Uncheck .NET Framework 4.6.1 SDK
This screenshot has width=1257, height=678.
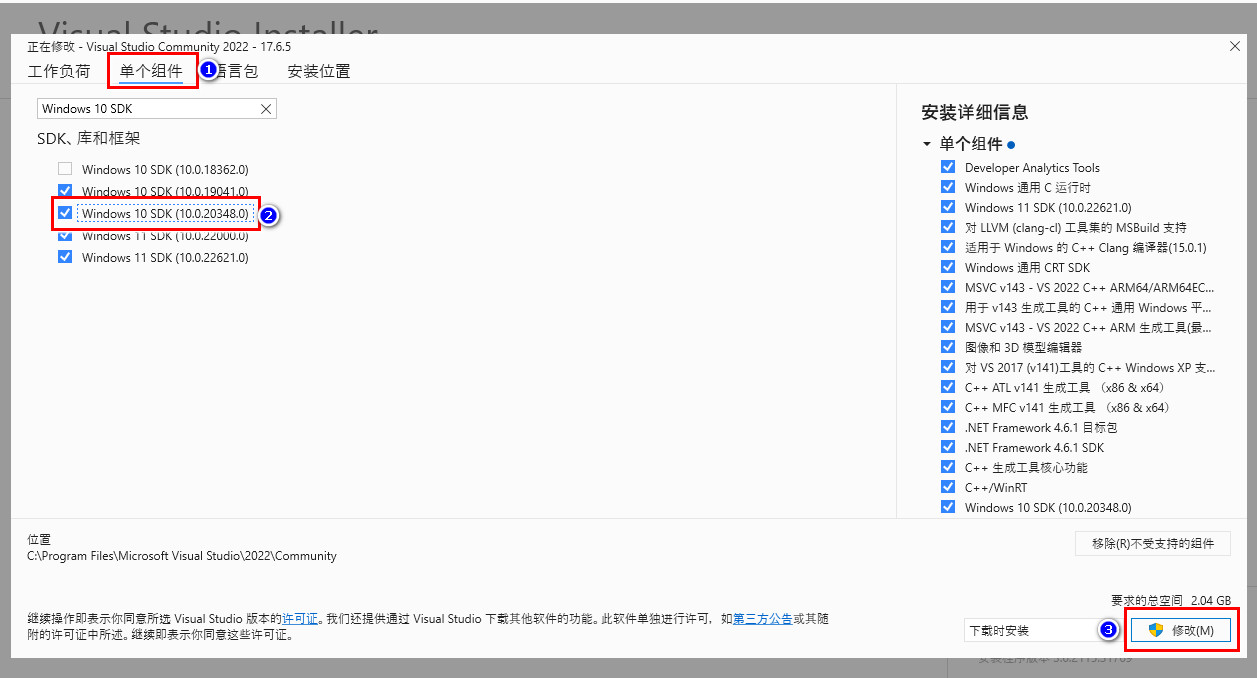point(948,447)
